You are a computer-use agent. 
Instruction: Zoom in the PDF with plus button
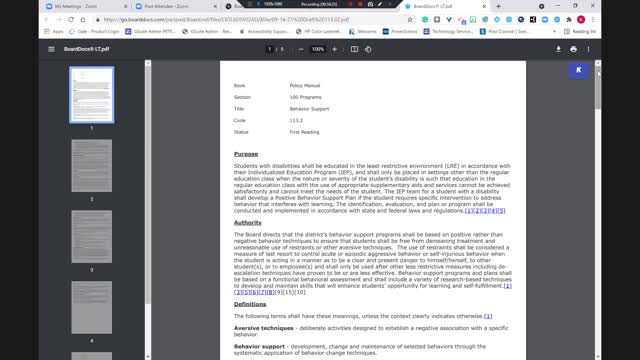coord(334,49)
